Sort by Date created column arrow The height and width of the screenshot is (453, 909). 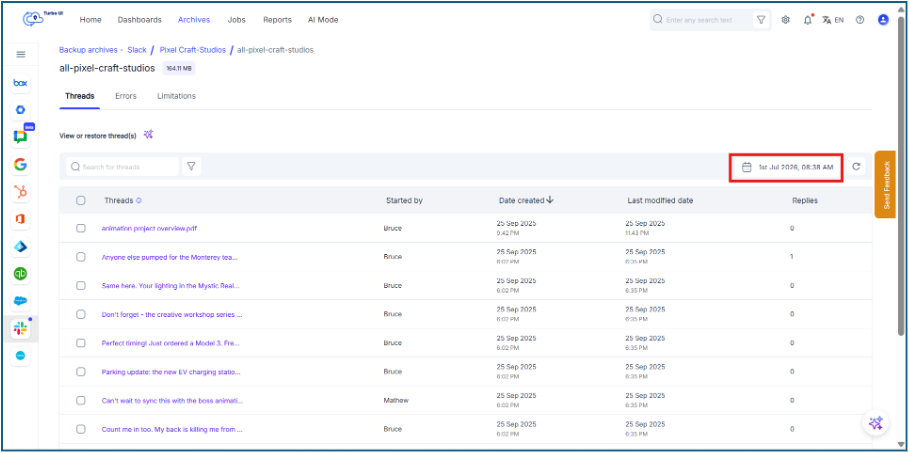point(550,200)
